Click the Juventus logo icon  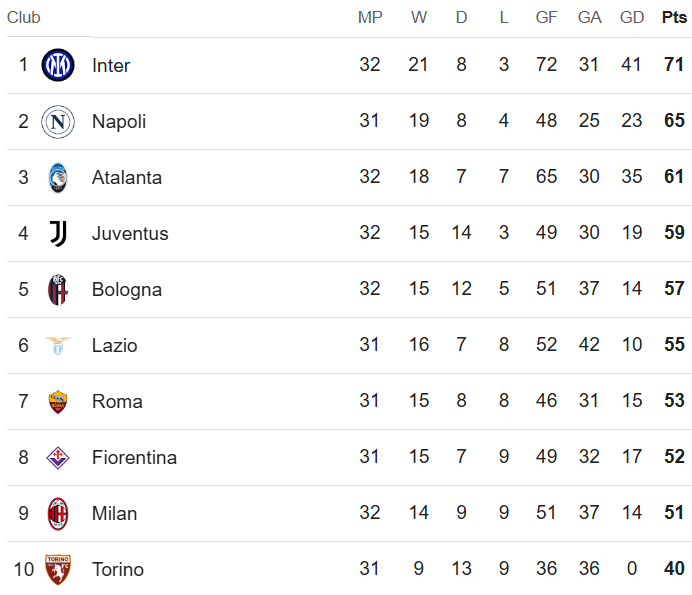point(58,234)
